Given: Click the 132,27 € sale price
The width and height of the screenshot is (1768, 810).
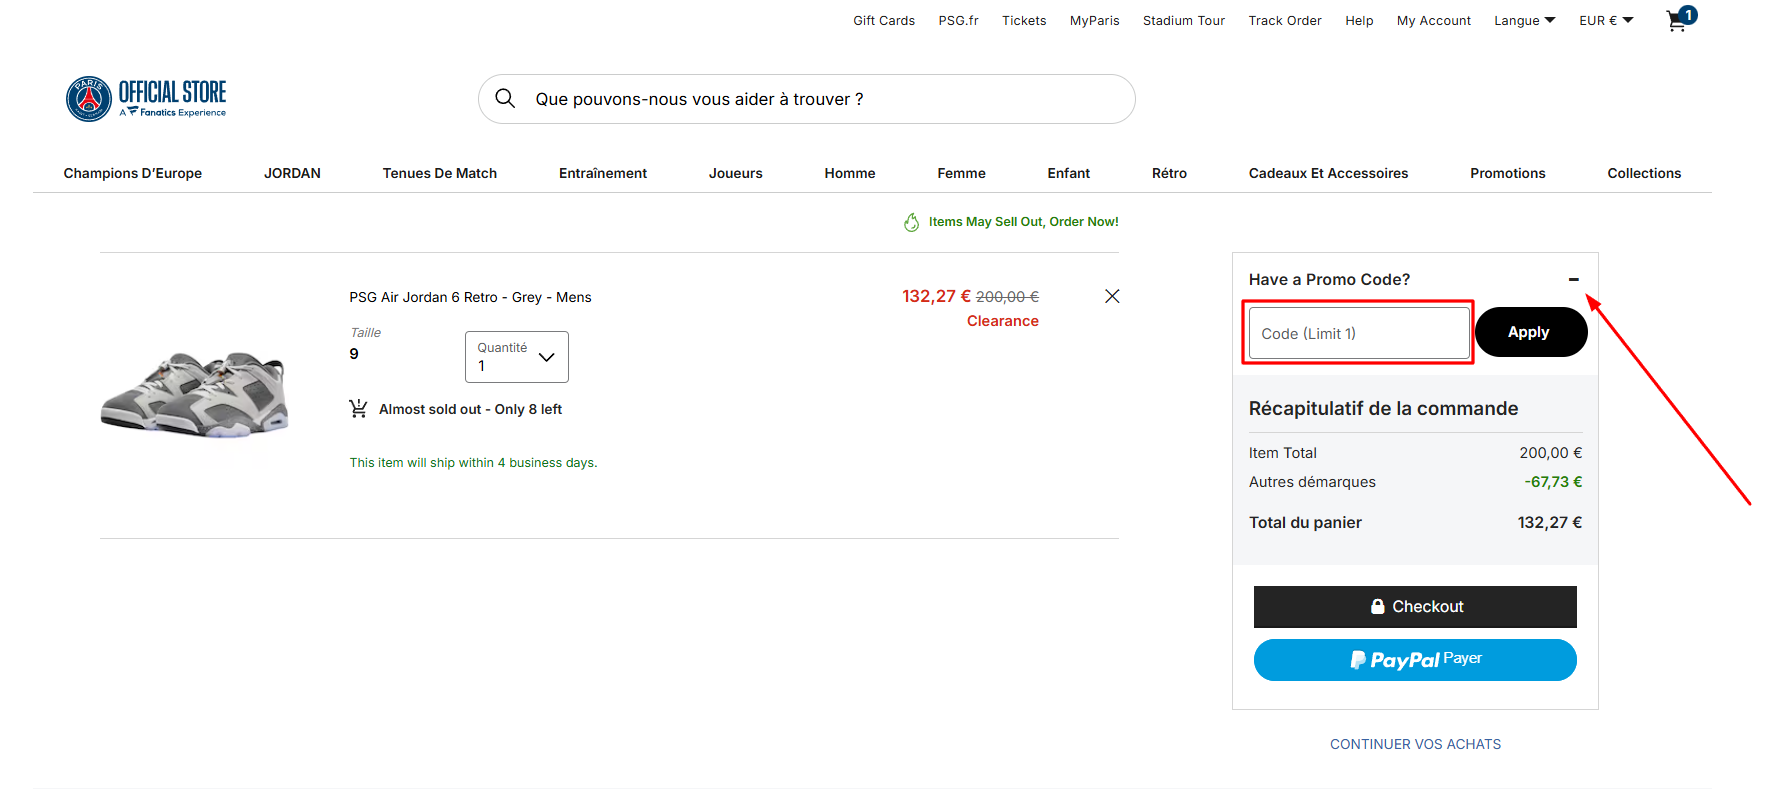Looking at the screenshot, I should coord(936,296).
